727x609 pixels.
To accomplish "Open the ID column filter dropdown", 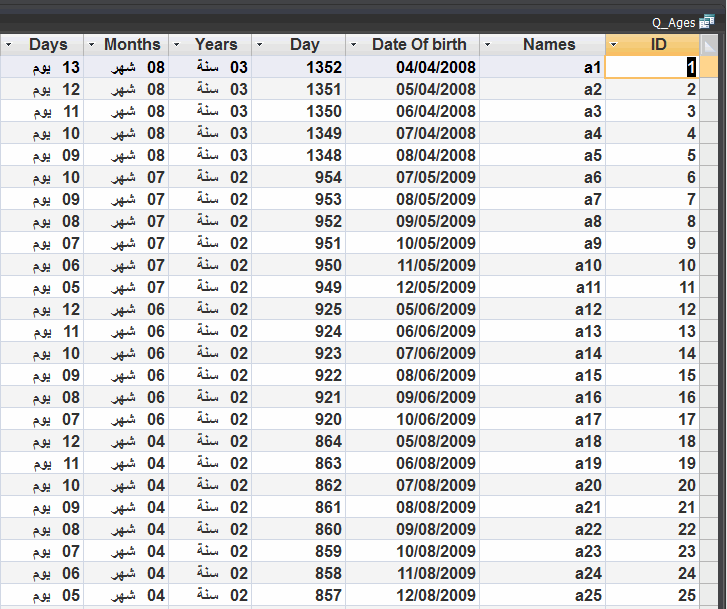I will coord(614,45).
